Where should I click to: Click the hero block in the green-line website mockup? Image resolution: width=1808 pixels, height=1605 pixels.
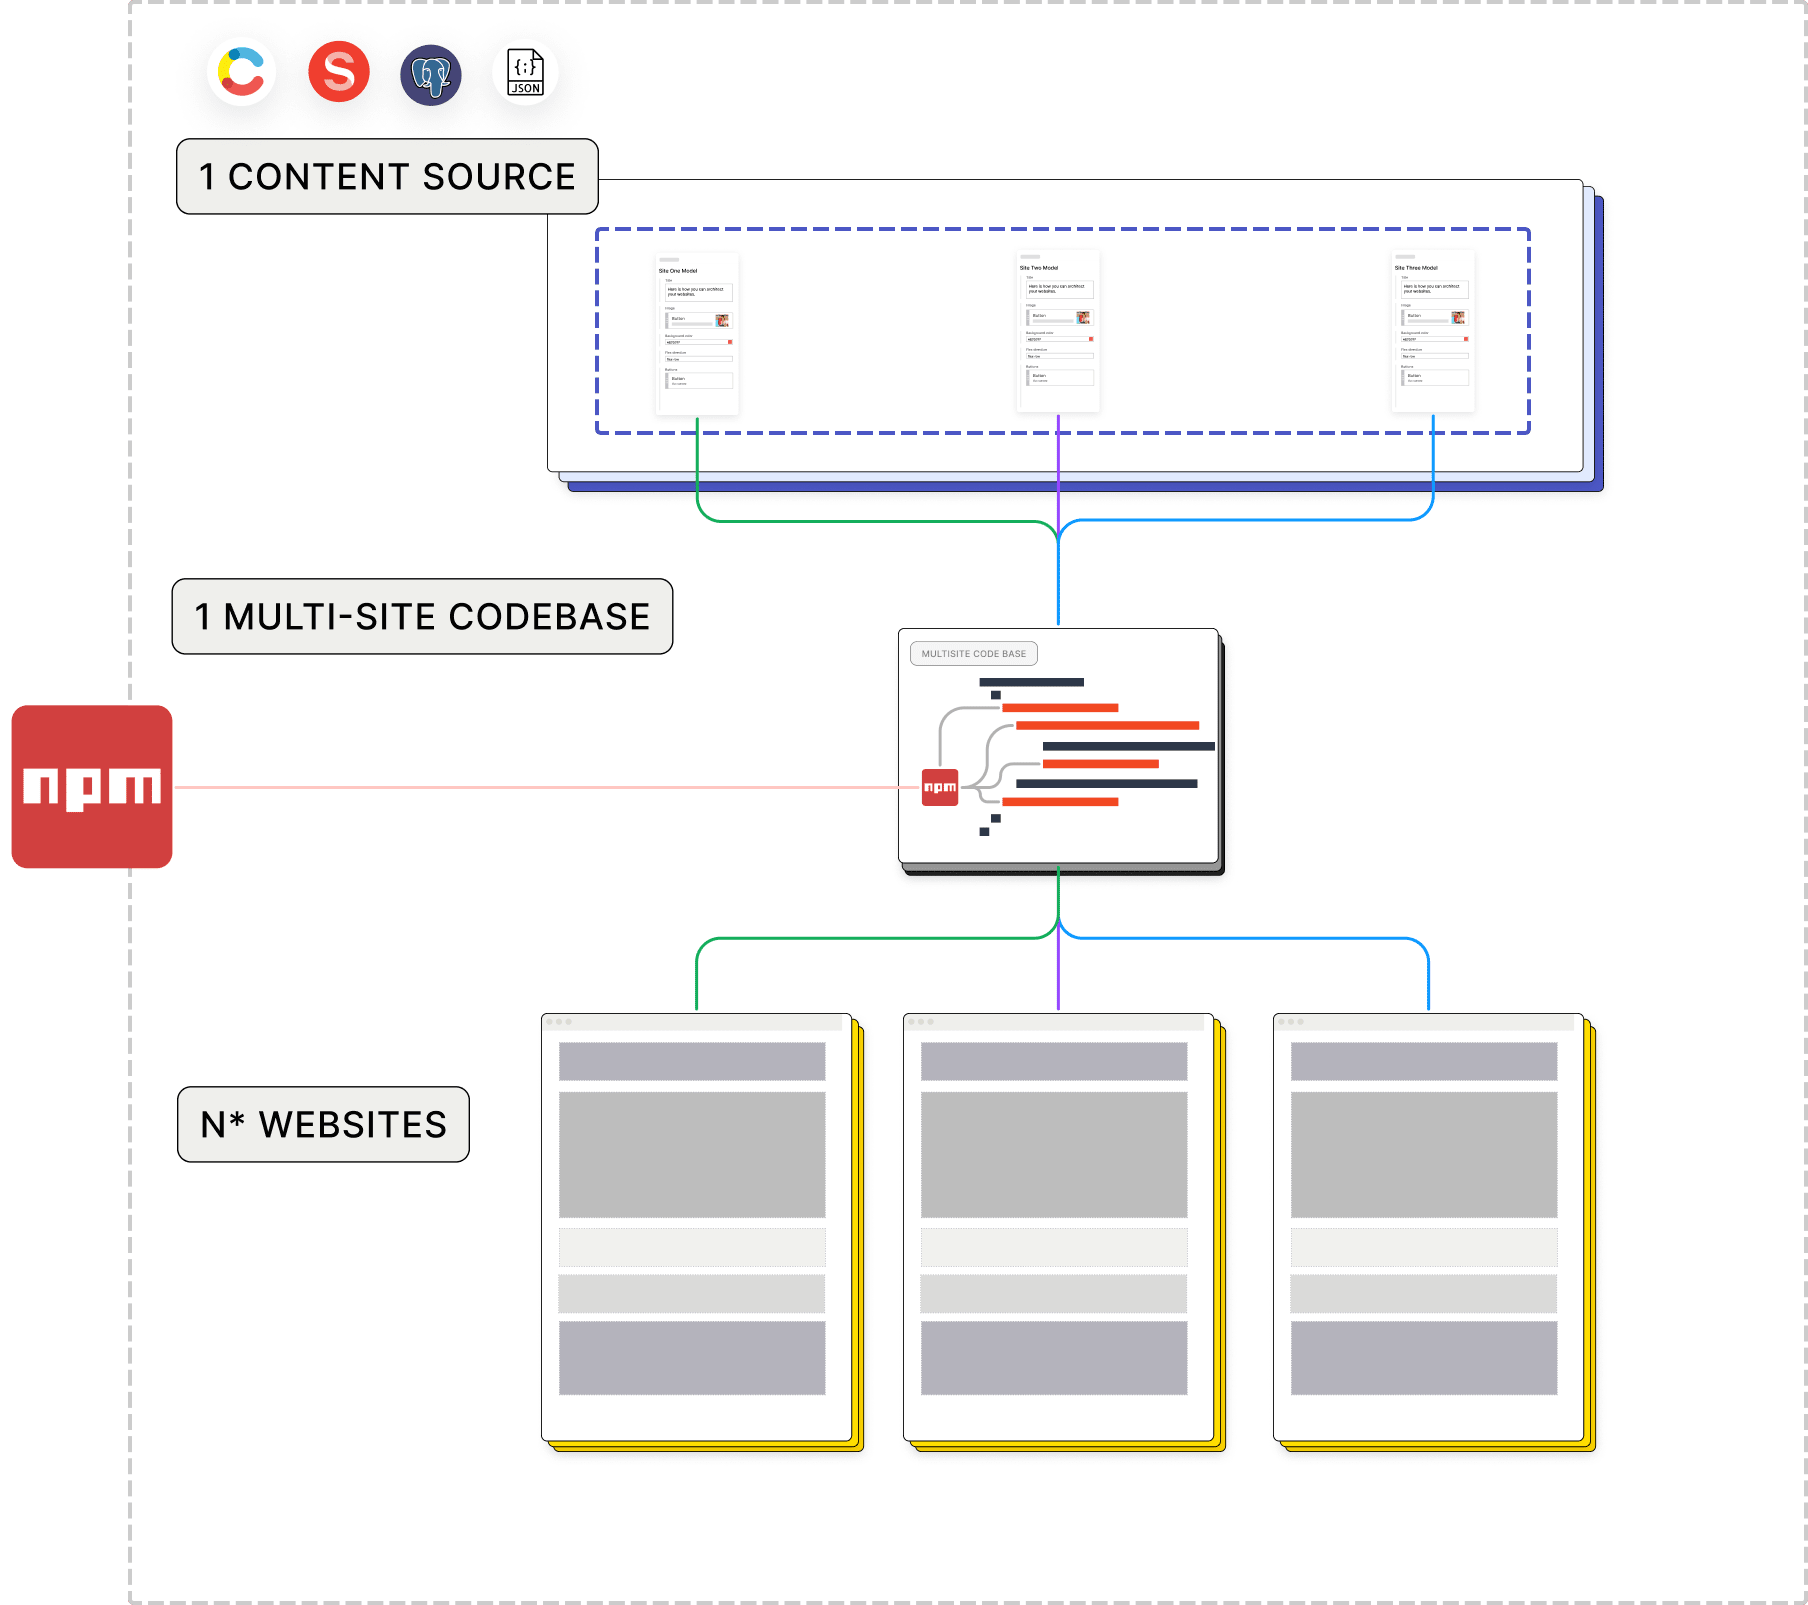coord(692,1155)
